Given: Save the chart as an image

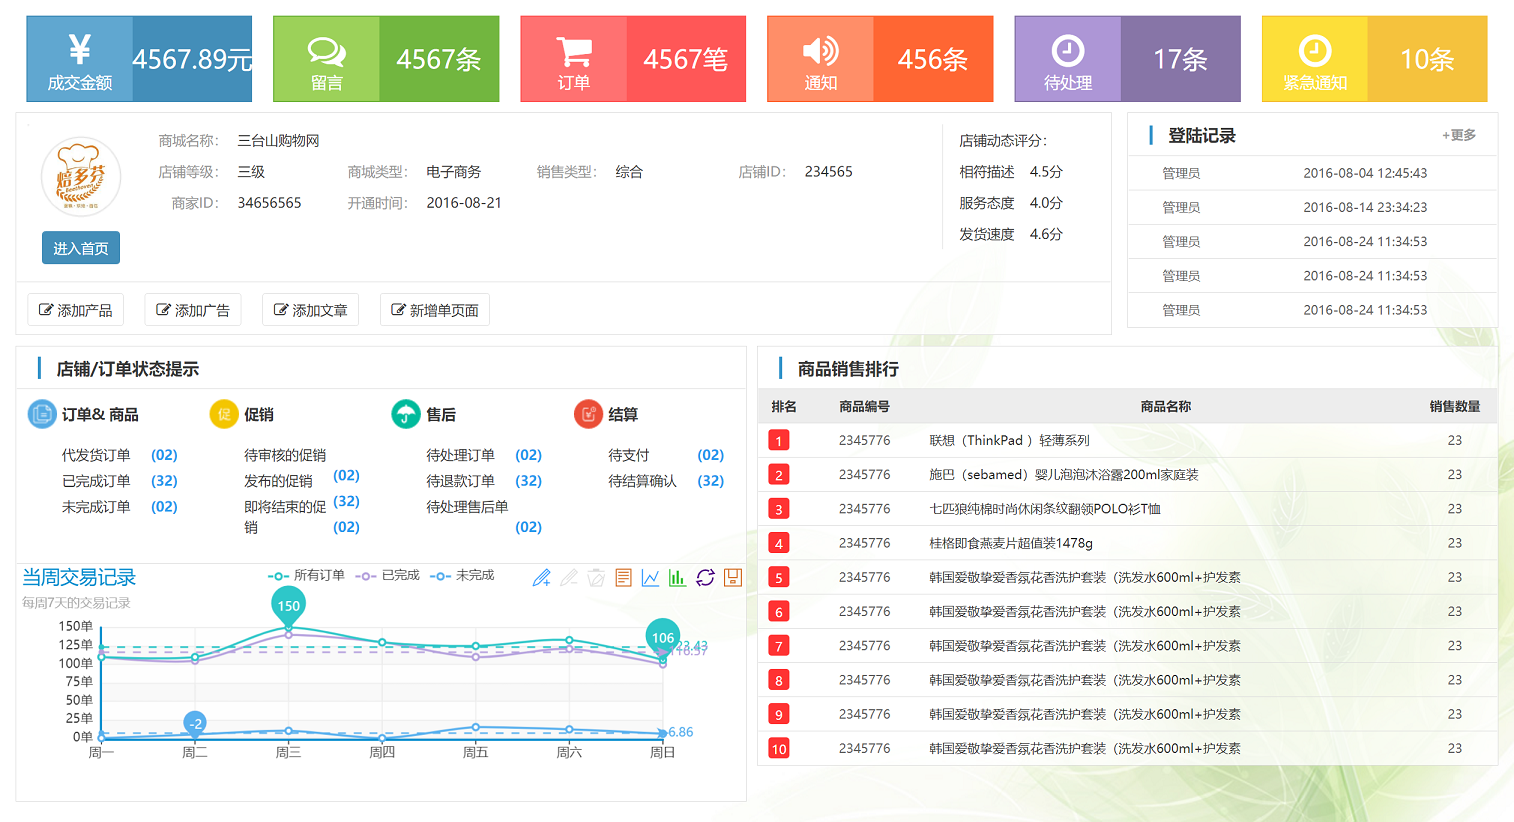Looking at the screenshot, I should [731, 577].
